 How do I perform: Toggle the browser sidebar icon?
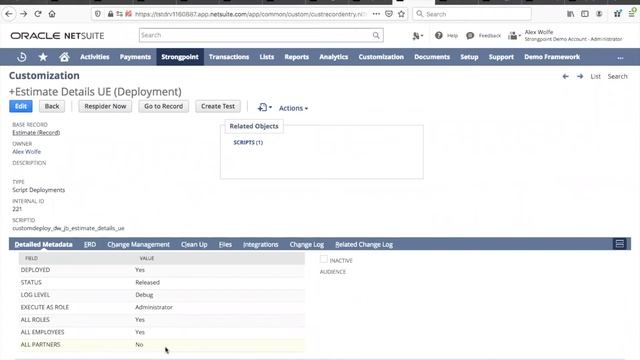click(585, 14)
